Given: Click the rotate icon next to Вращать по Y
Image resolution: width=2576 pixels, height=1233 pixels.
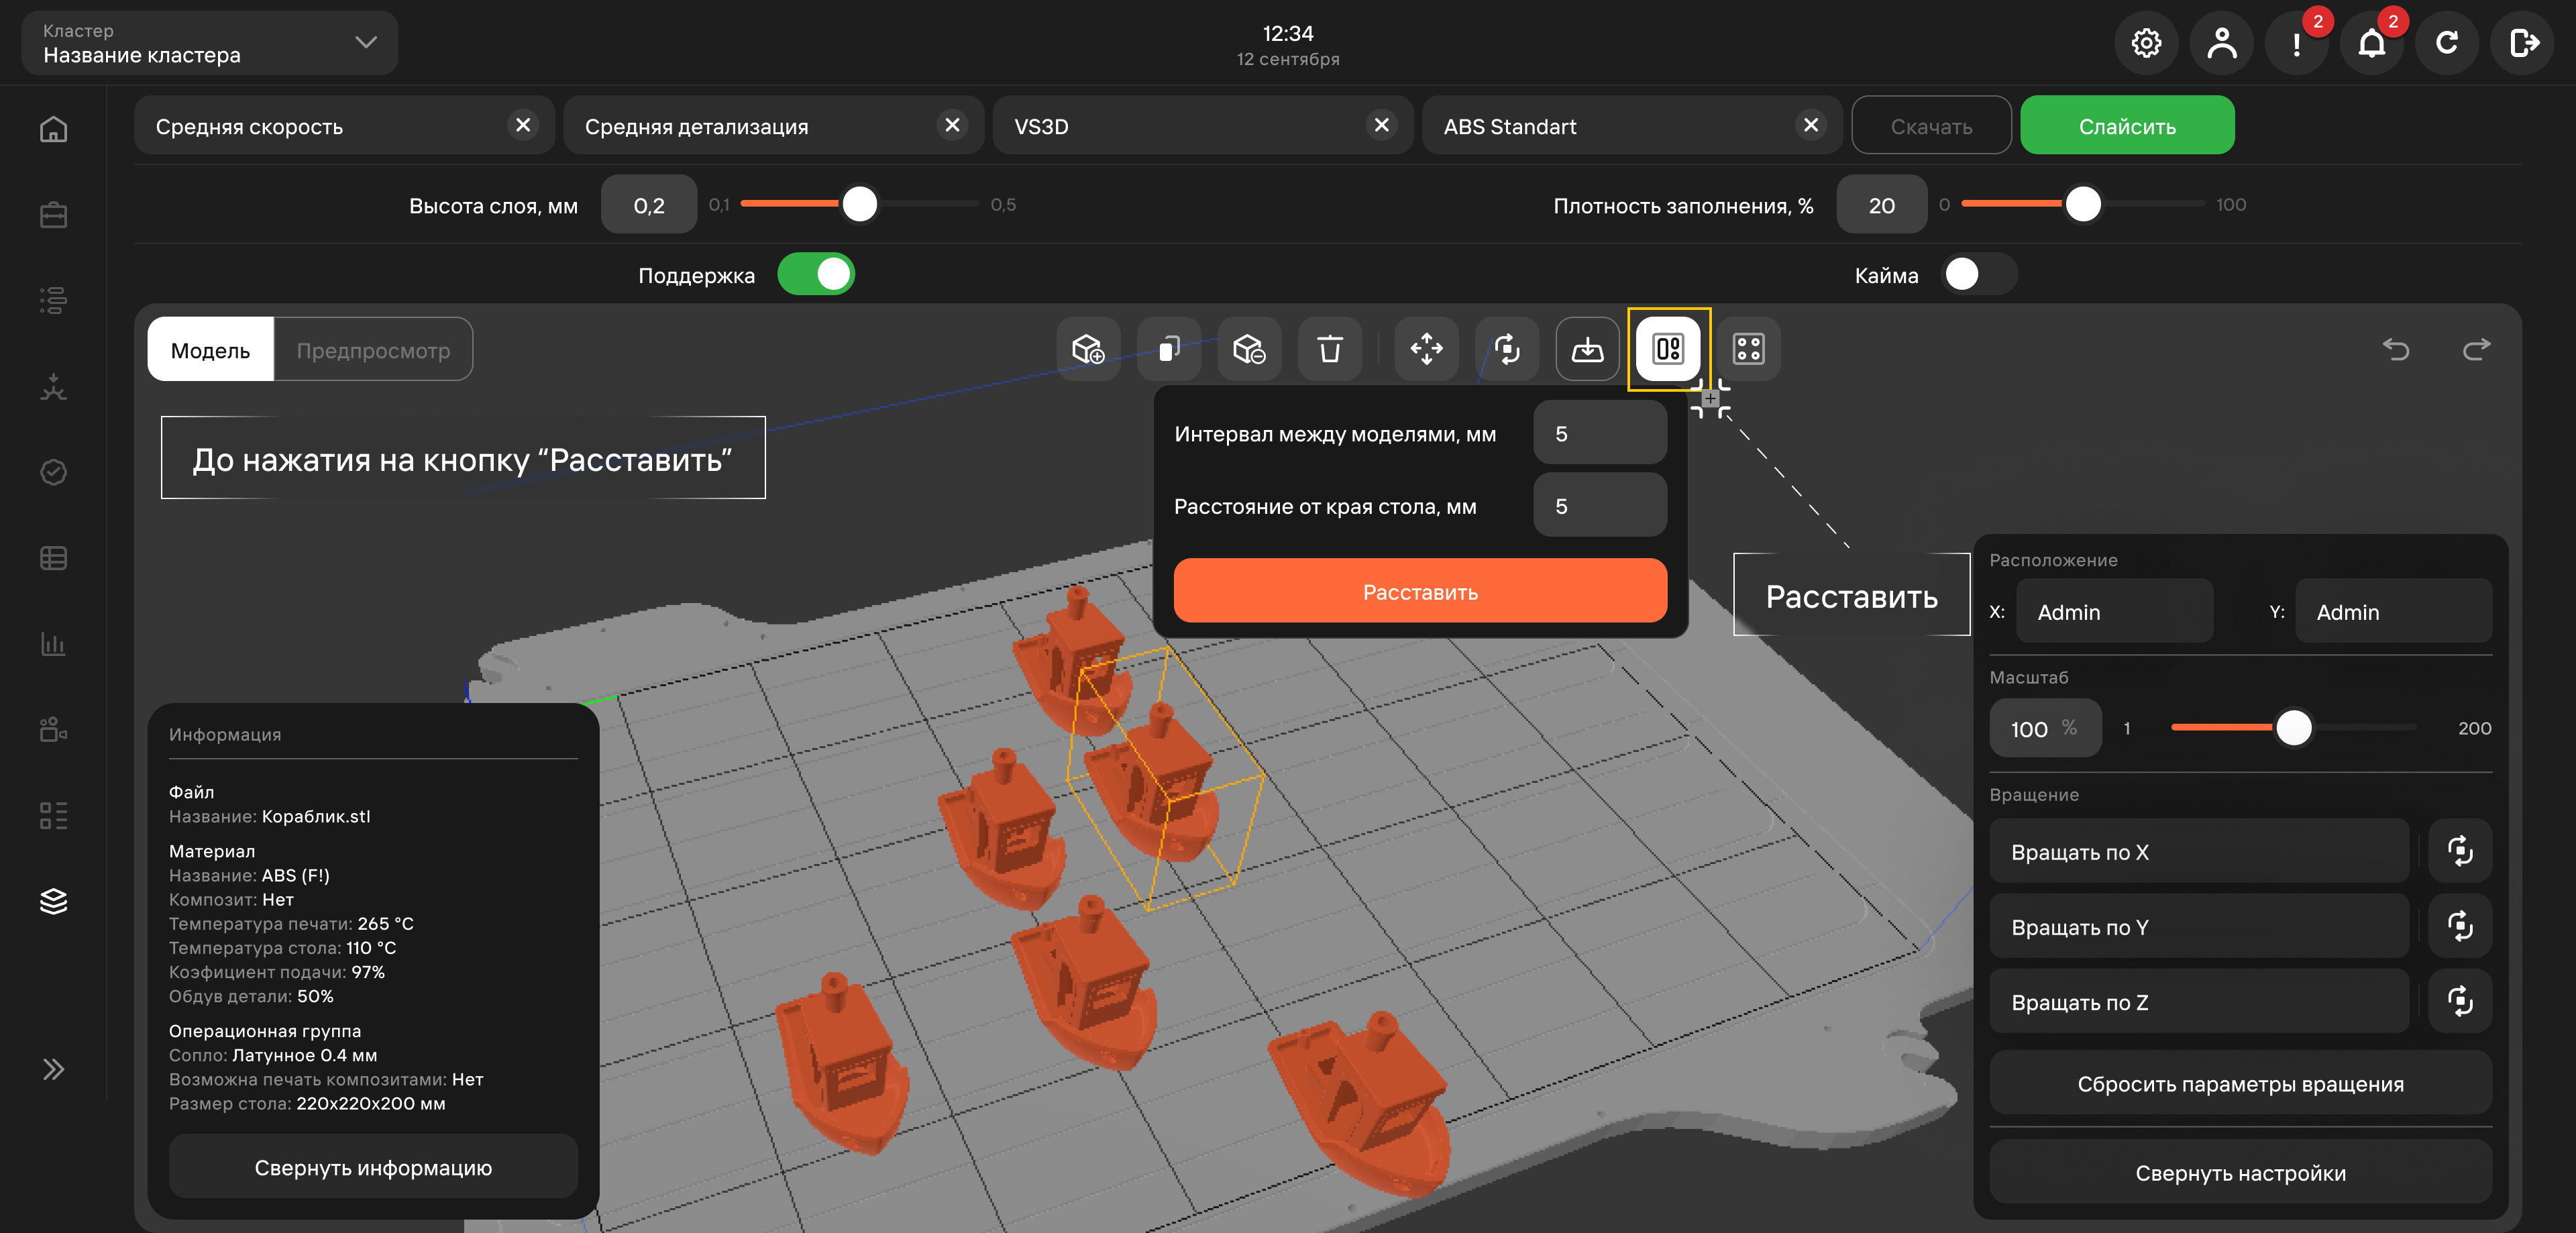Looking at the screenshot, I should click(x=2460, y=926).
